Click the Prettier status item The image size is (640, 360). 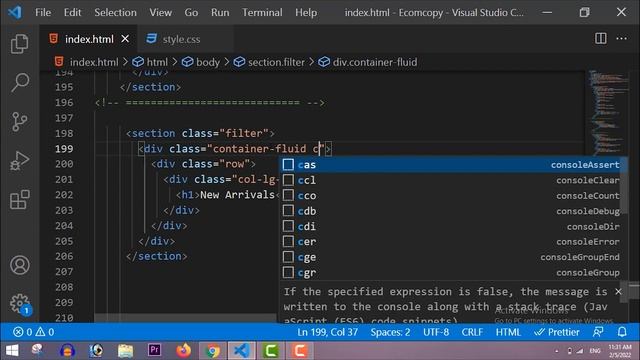[x=557, y=332]
